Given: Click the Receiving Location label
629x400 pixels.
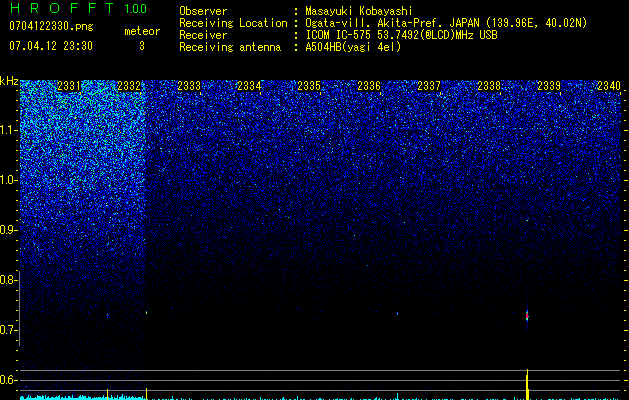Looking at the screenshot, I should click(x=233, y=23).
